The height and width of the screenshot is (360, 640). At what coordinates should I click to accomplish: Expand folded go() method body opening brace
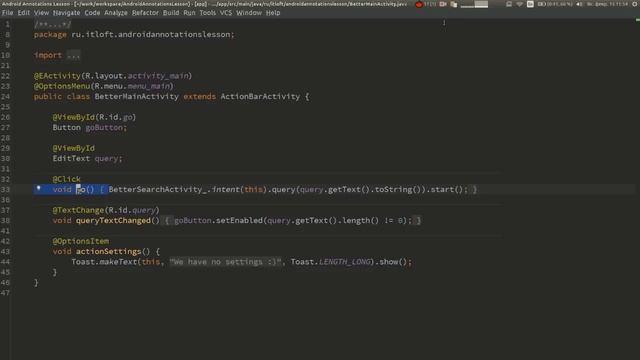(x=102, y=189)
